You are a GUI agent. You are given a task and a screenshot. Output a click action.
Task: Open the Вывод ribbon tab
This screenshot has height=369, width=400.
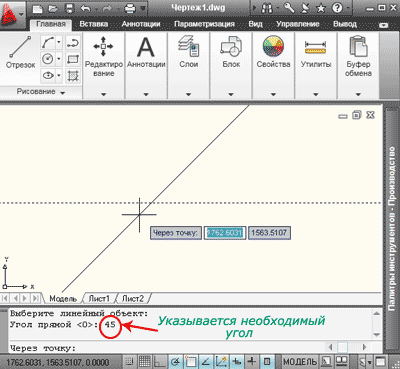(345, 24)
